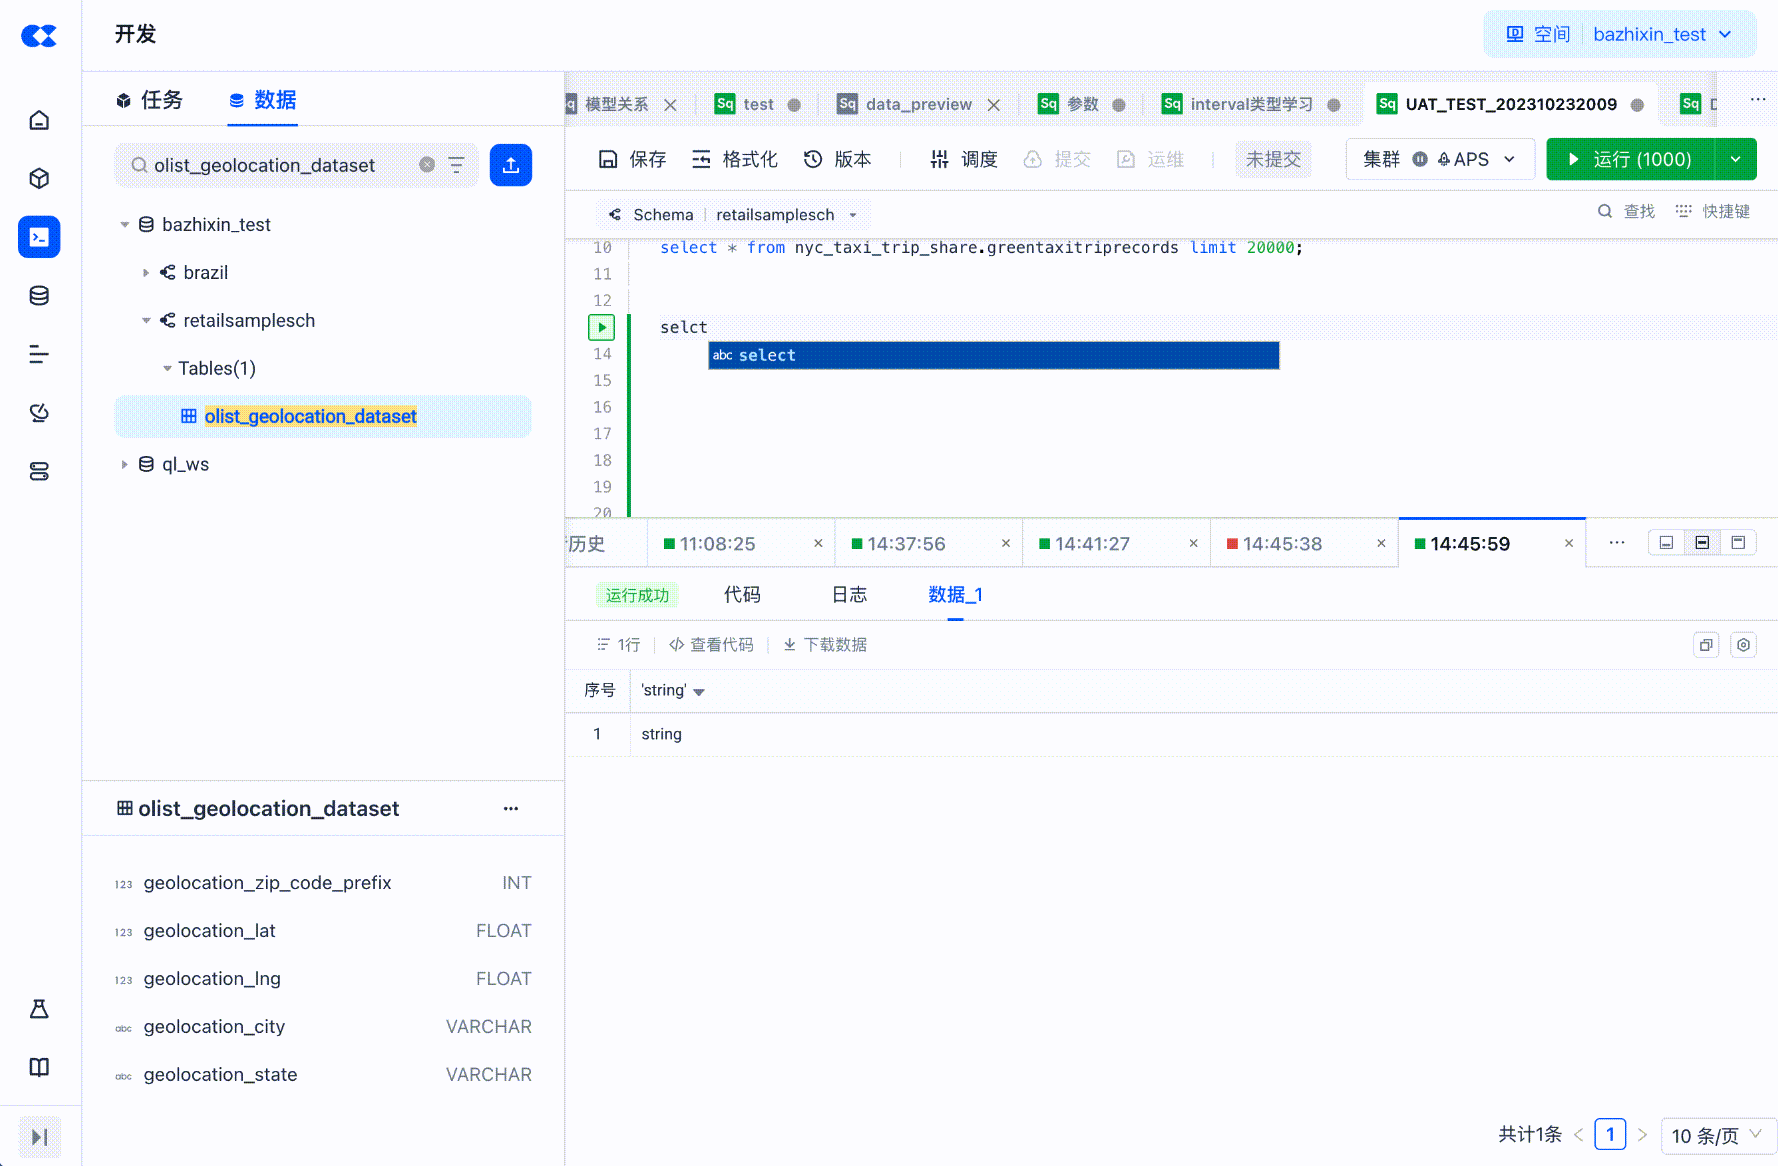Click the home icon in left sidebar

pyautogui.click(x=39, y=120)
